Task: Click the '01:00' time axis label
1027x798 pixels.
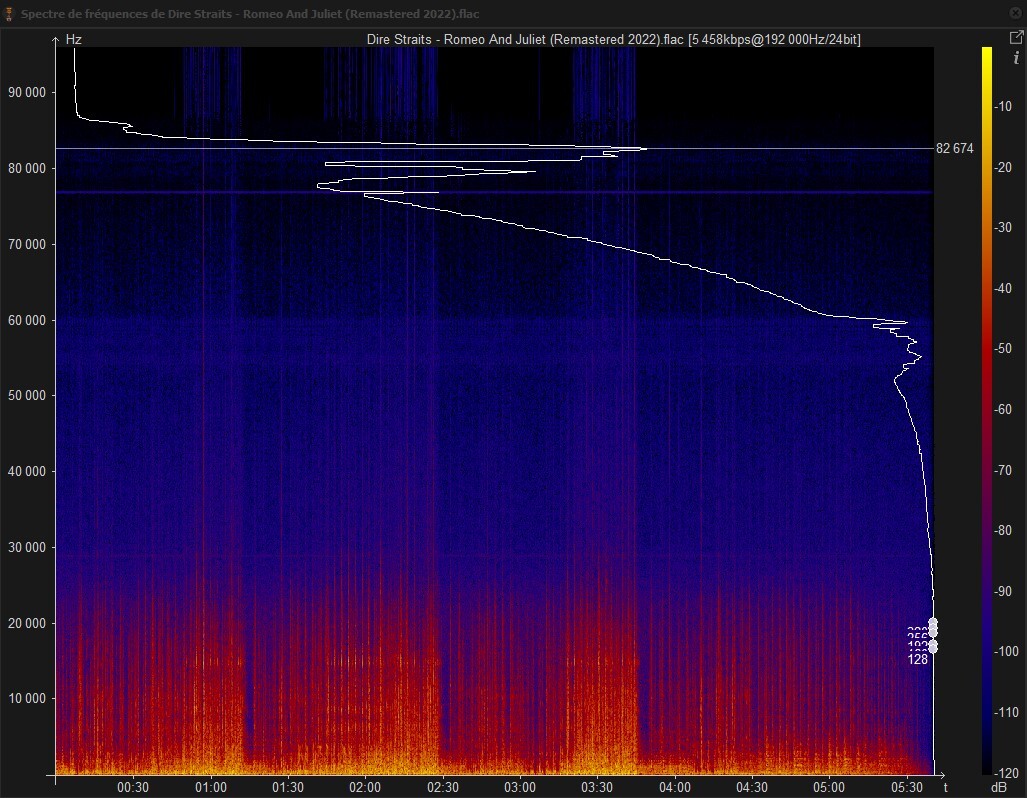Action: pyautogui.click(x=211, y=788)
